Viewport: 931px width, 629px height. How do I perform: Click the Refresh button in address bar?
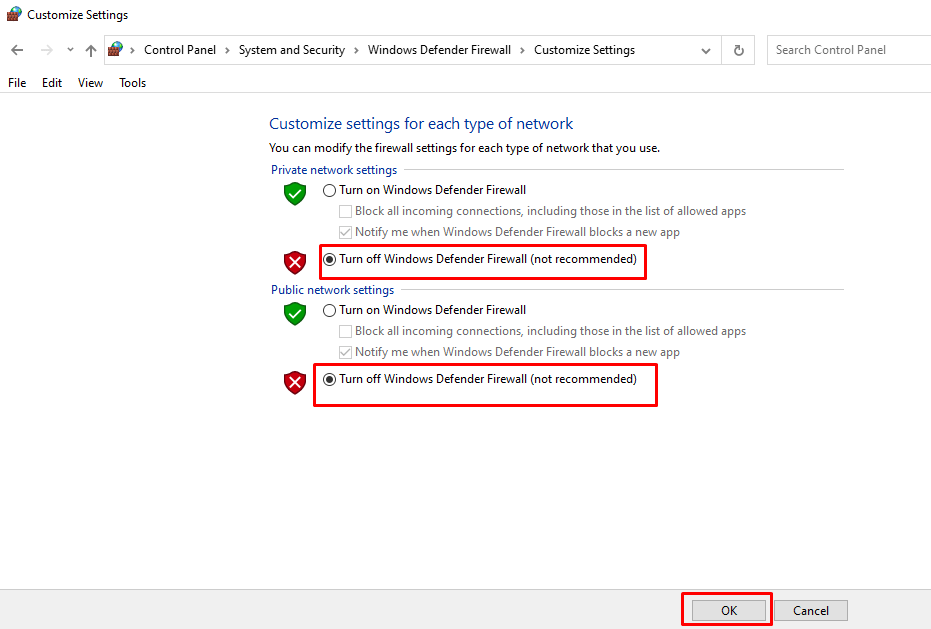739,50
